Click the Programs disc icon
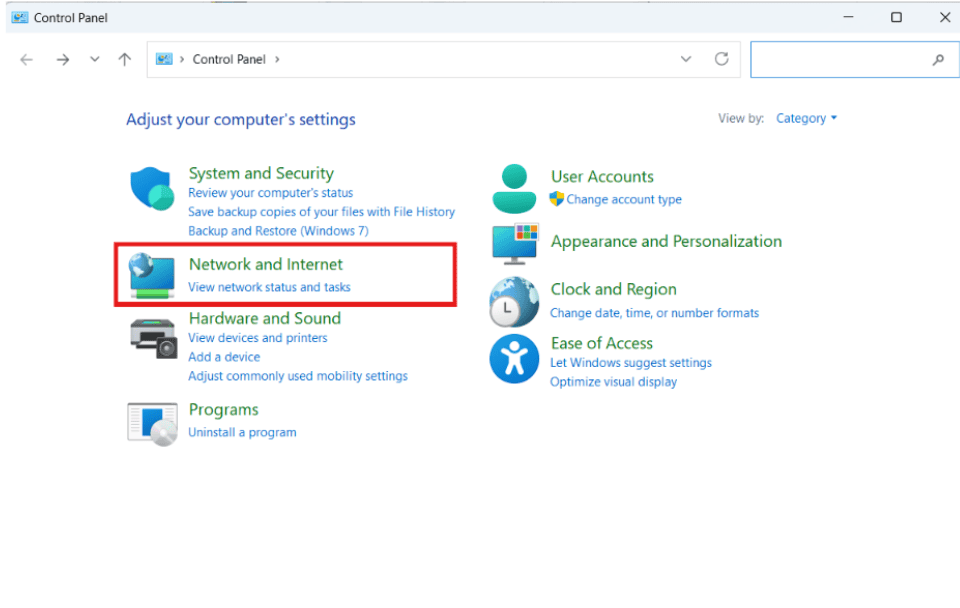The width and height of the screenshot is (960, 608). pos(152,424)
